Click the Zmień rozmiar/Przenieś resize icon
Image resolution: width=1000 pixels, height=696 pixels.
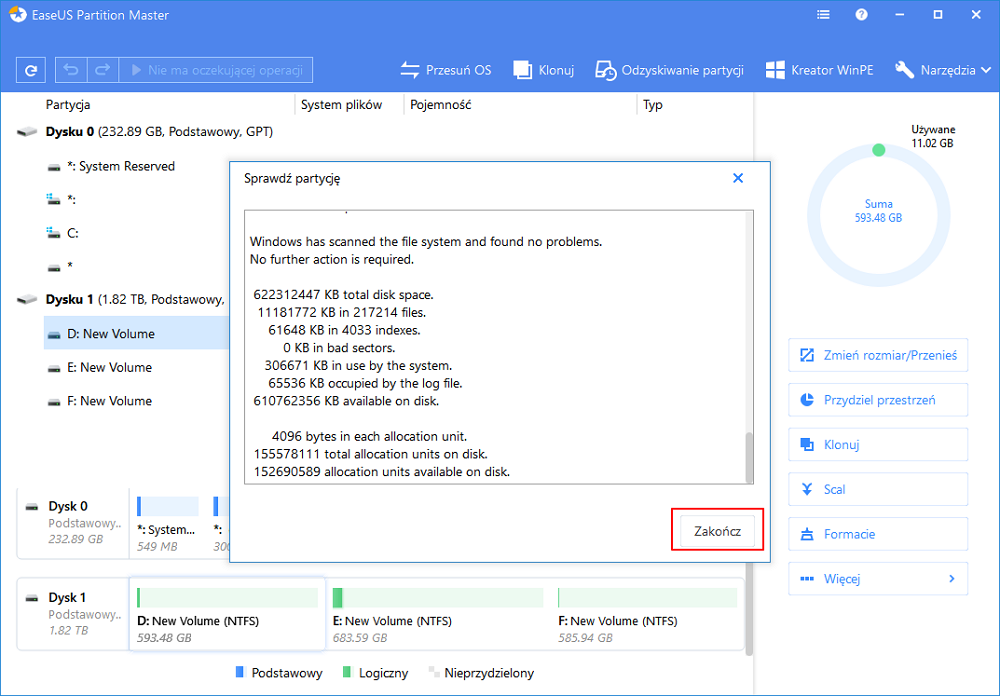click(x=807, y=355)
